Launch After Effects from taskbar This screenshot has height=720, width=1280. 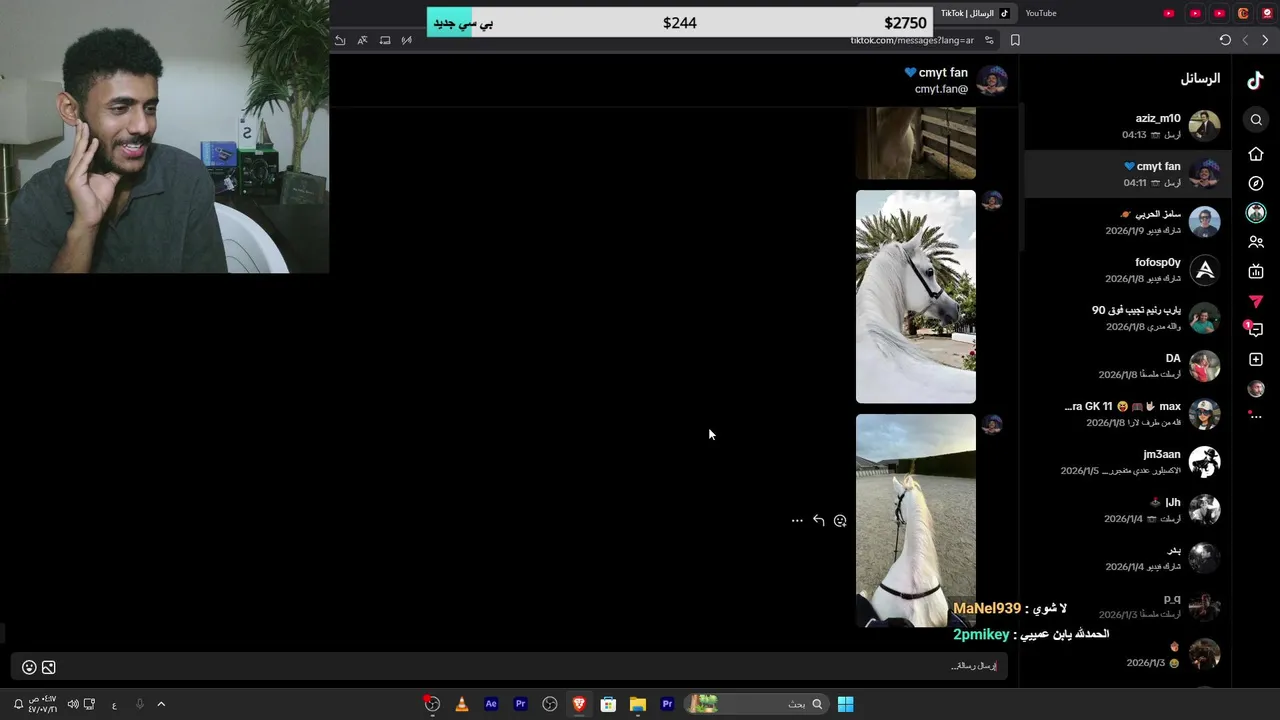(x=491, y=704)
